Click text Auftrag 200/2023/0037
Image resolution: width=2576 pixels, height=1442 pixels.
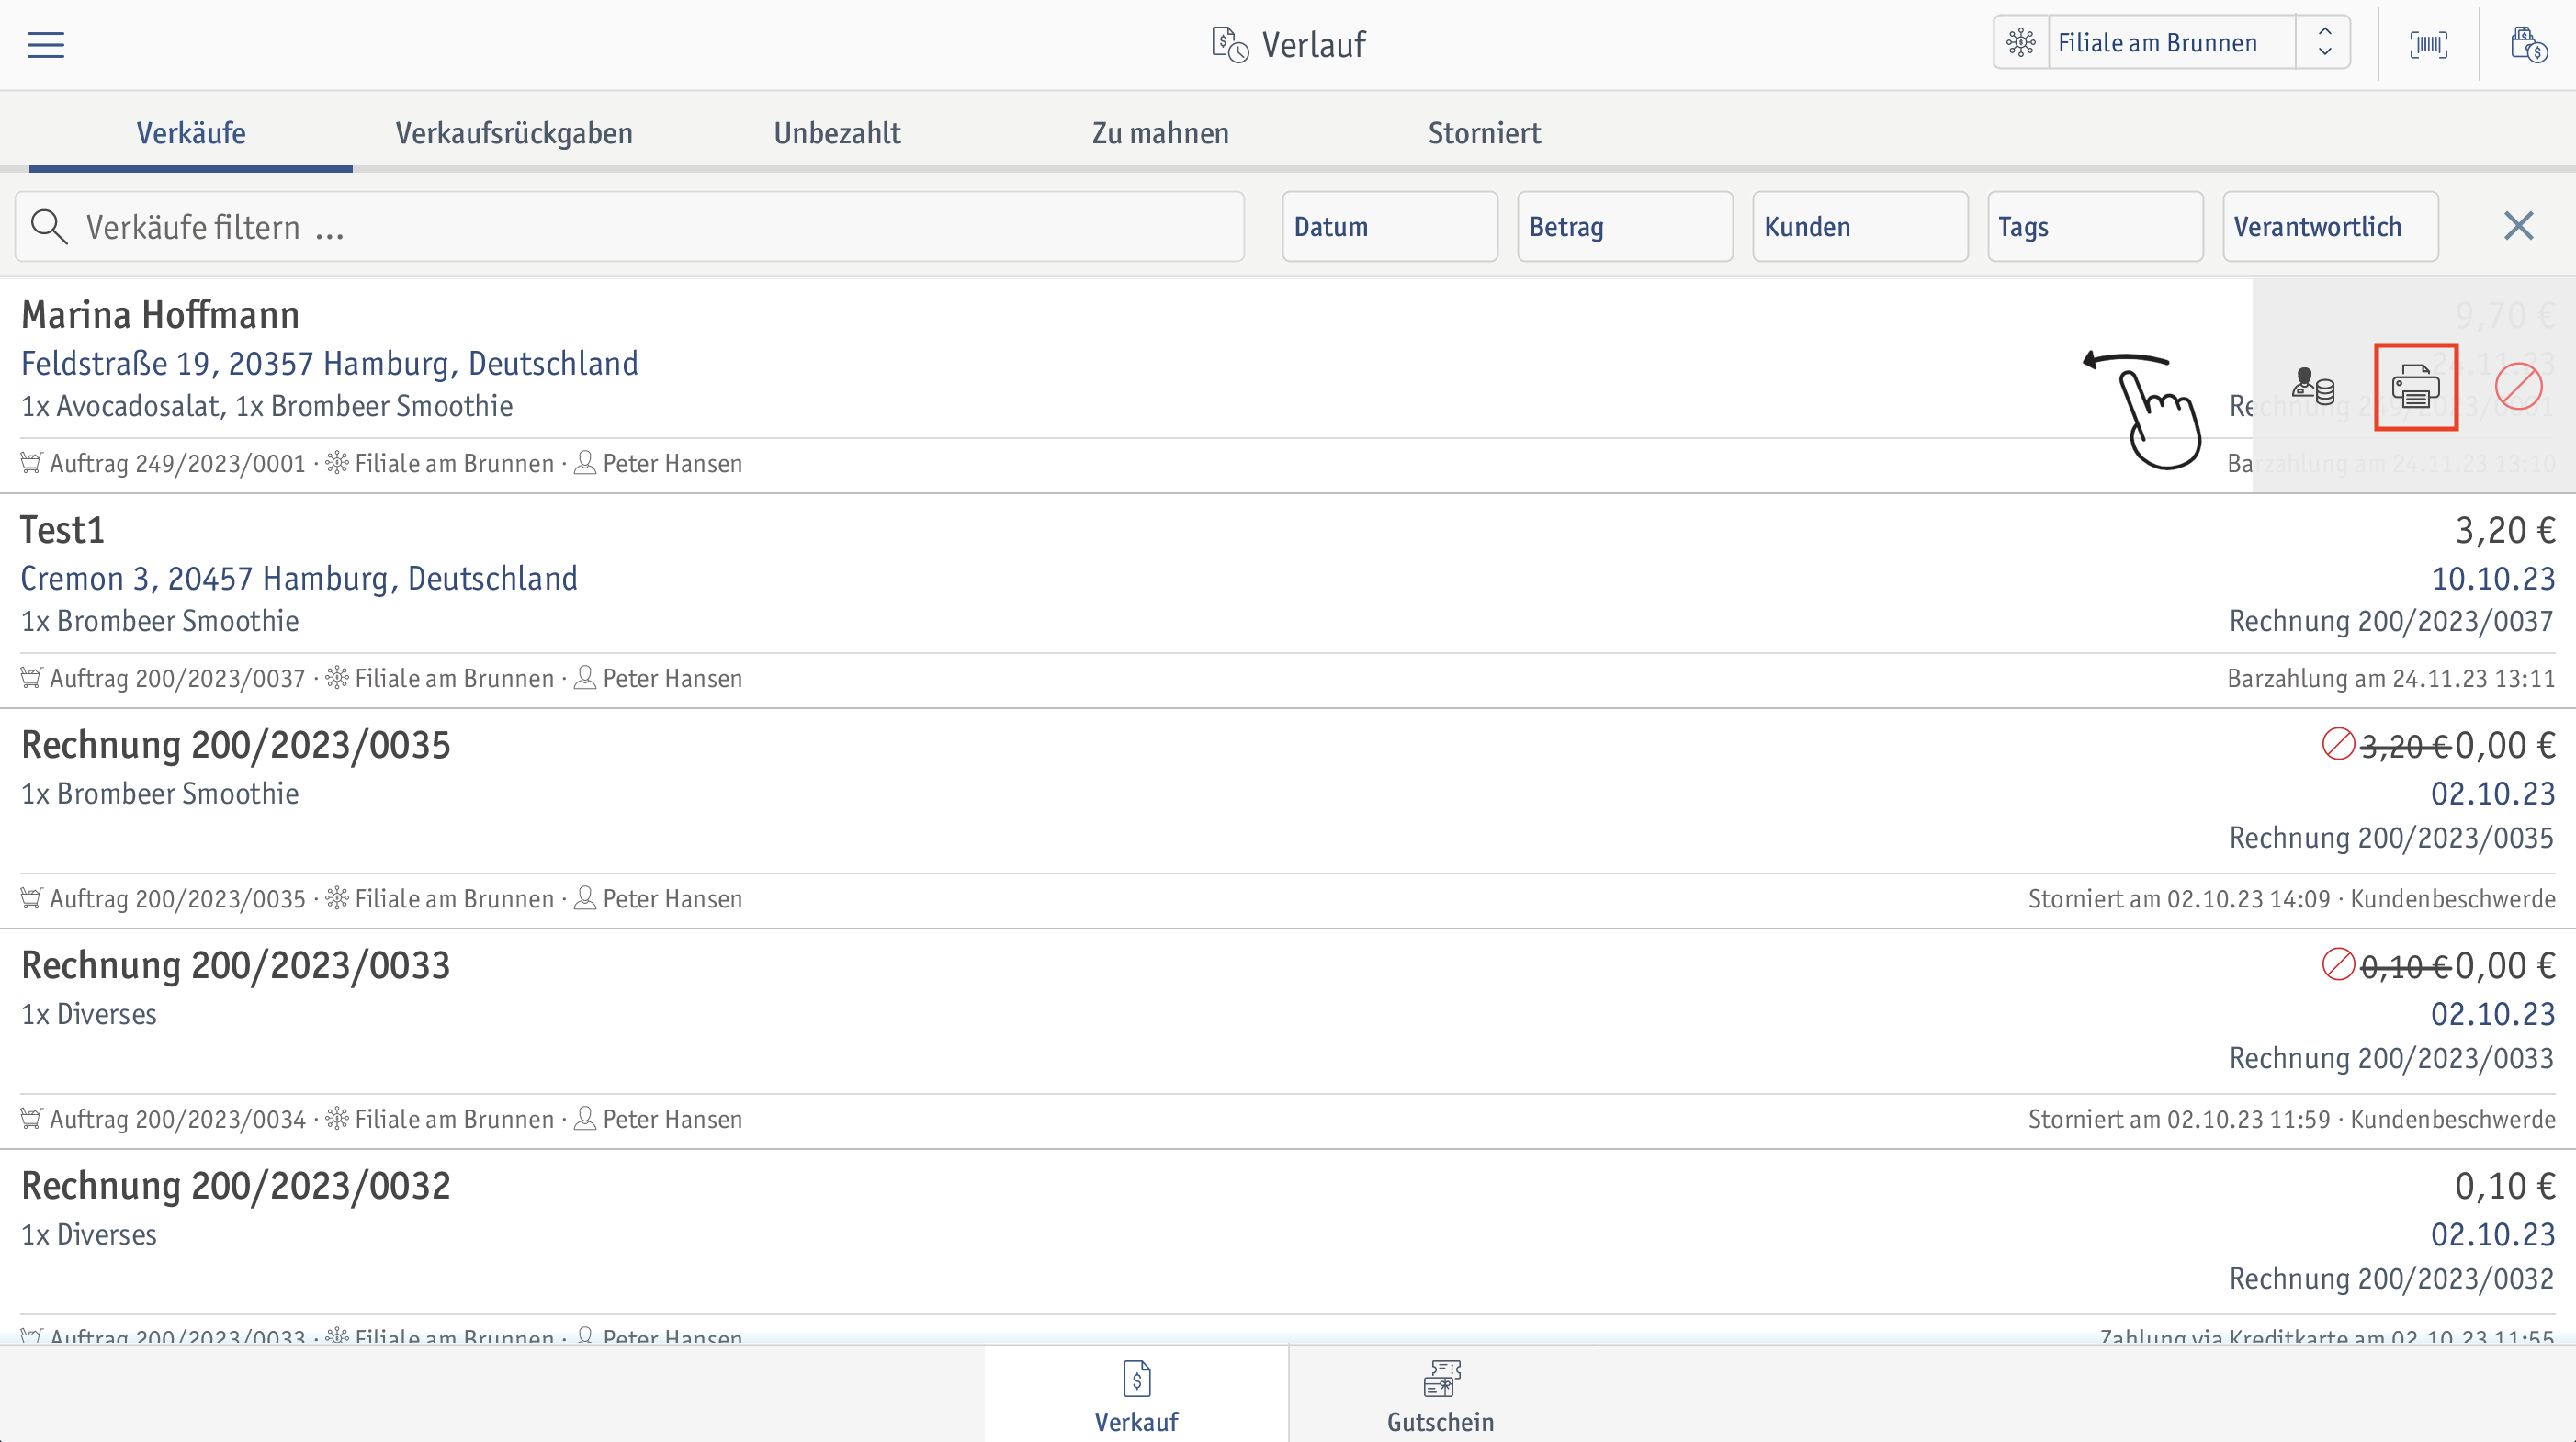[177, 678]
